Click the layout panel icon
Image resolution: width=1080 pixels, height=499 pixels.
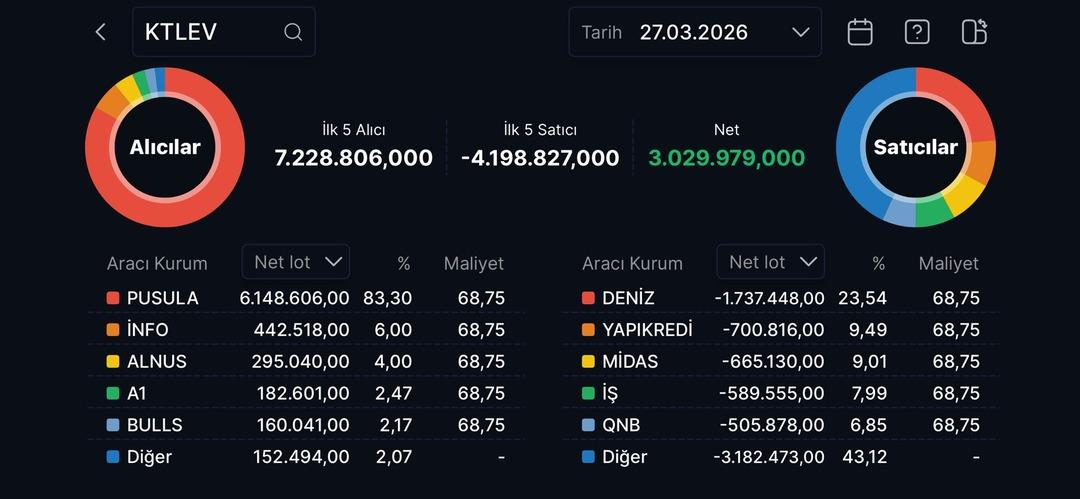[974, 32]
